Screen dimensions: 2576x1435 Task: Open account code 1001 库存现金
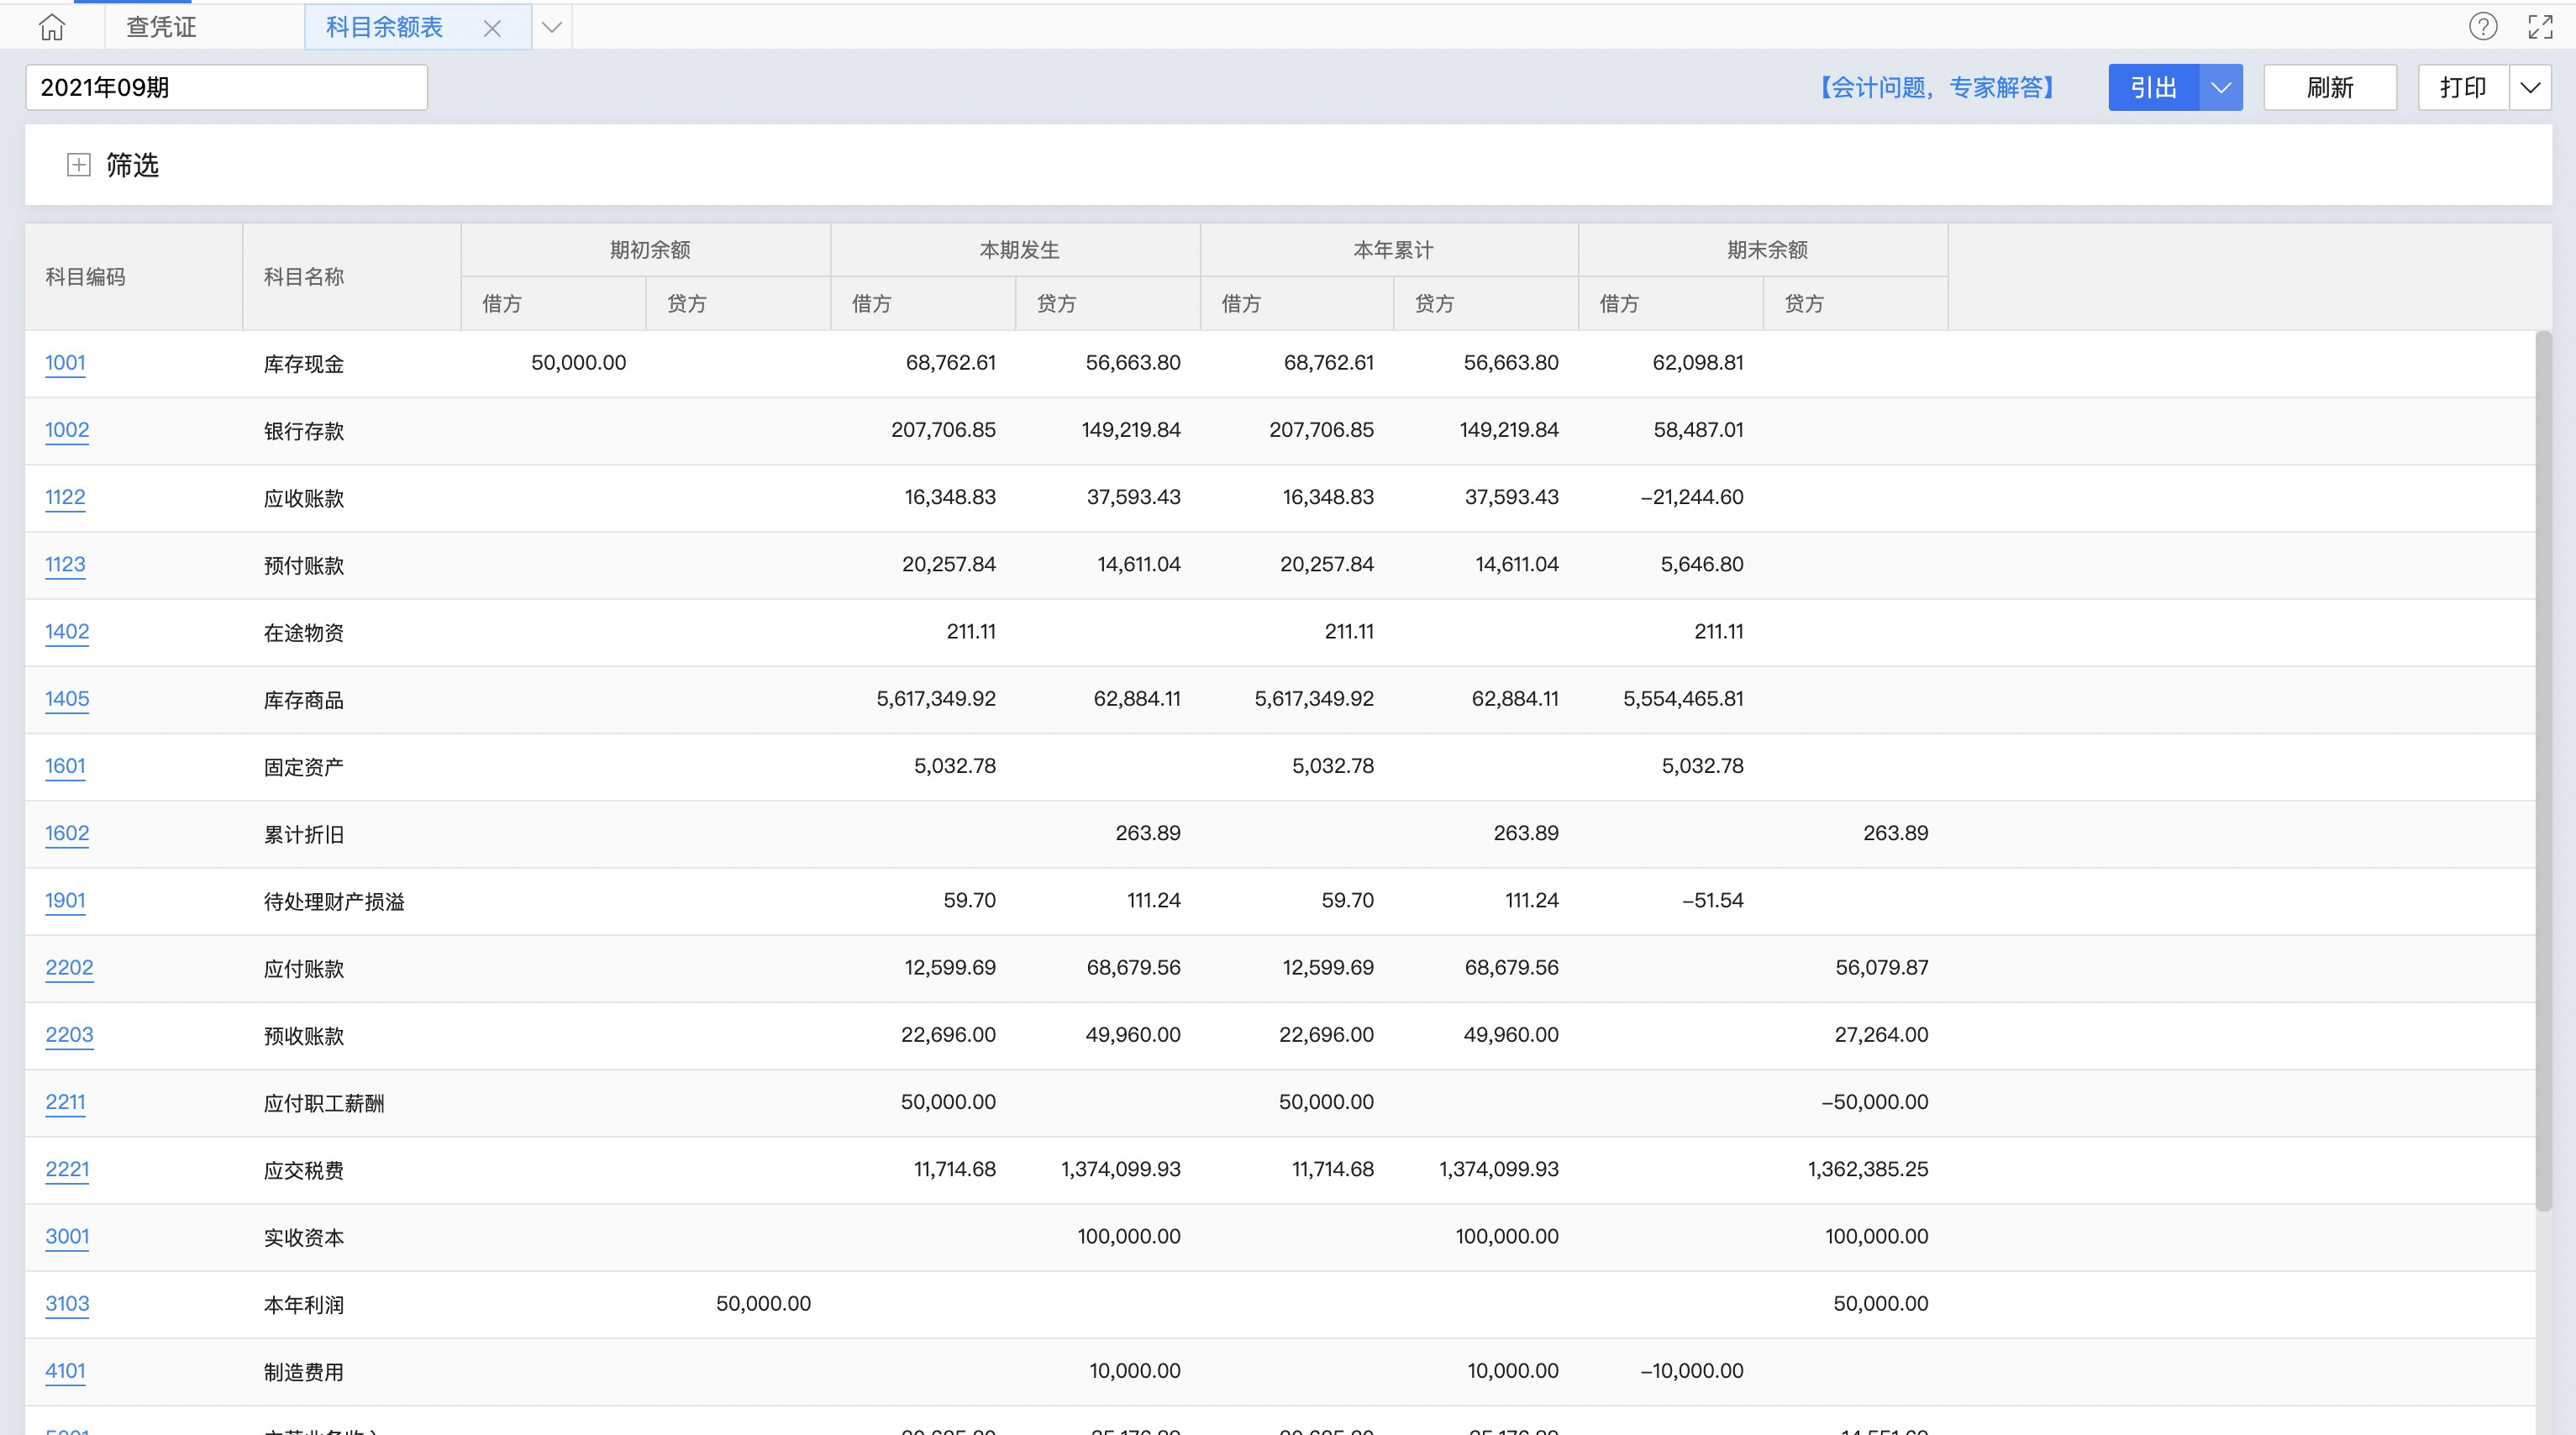click(x=65, y=363)
